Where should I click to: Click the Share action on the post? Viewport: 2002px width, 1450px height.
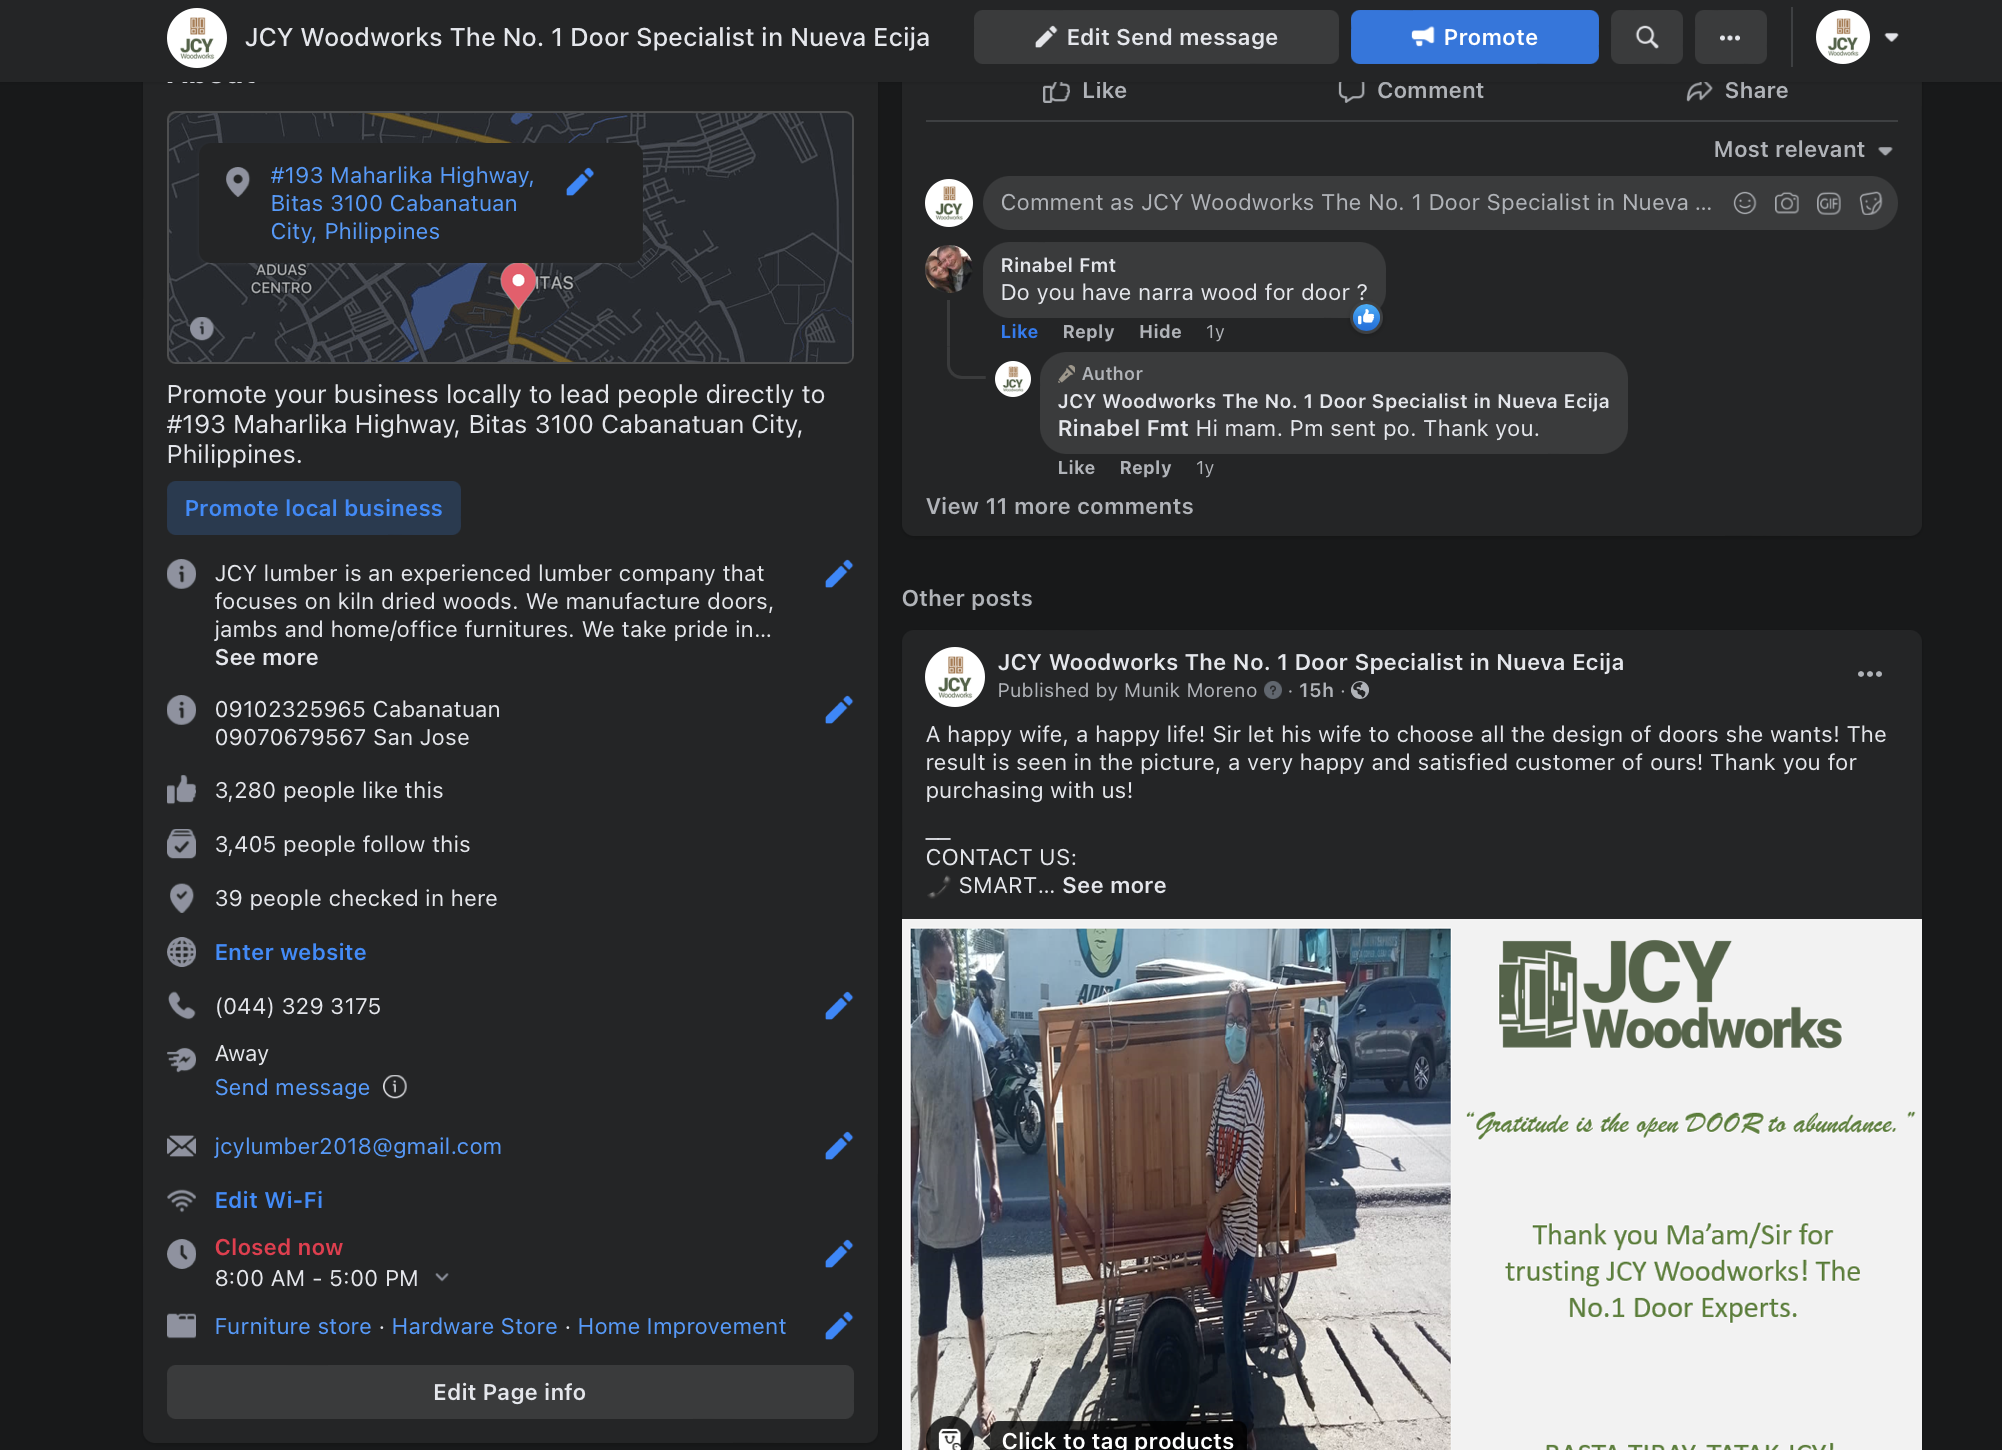[x=1737, y=91]
